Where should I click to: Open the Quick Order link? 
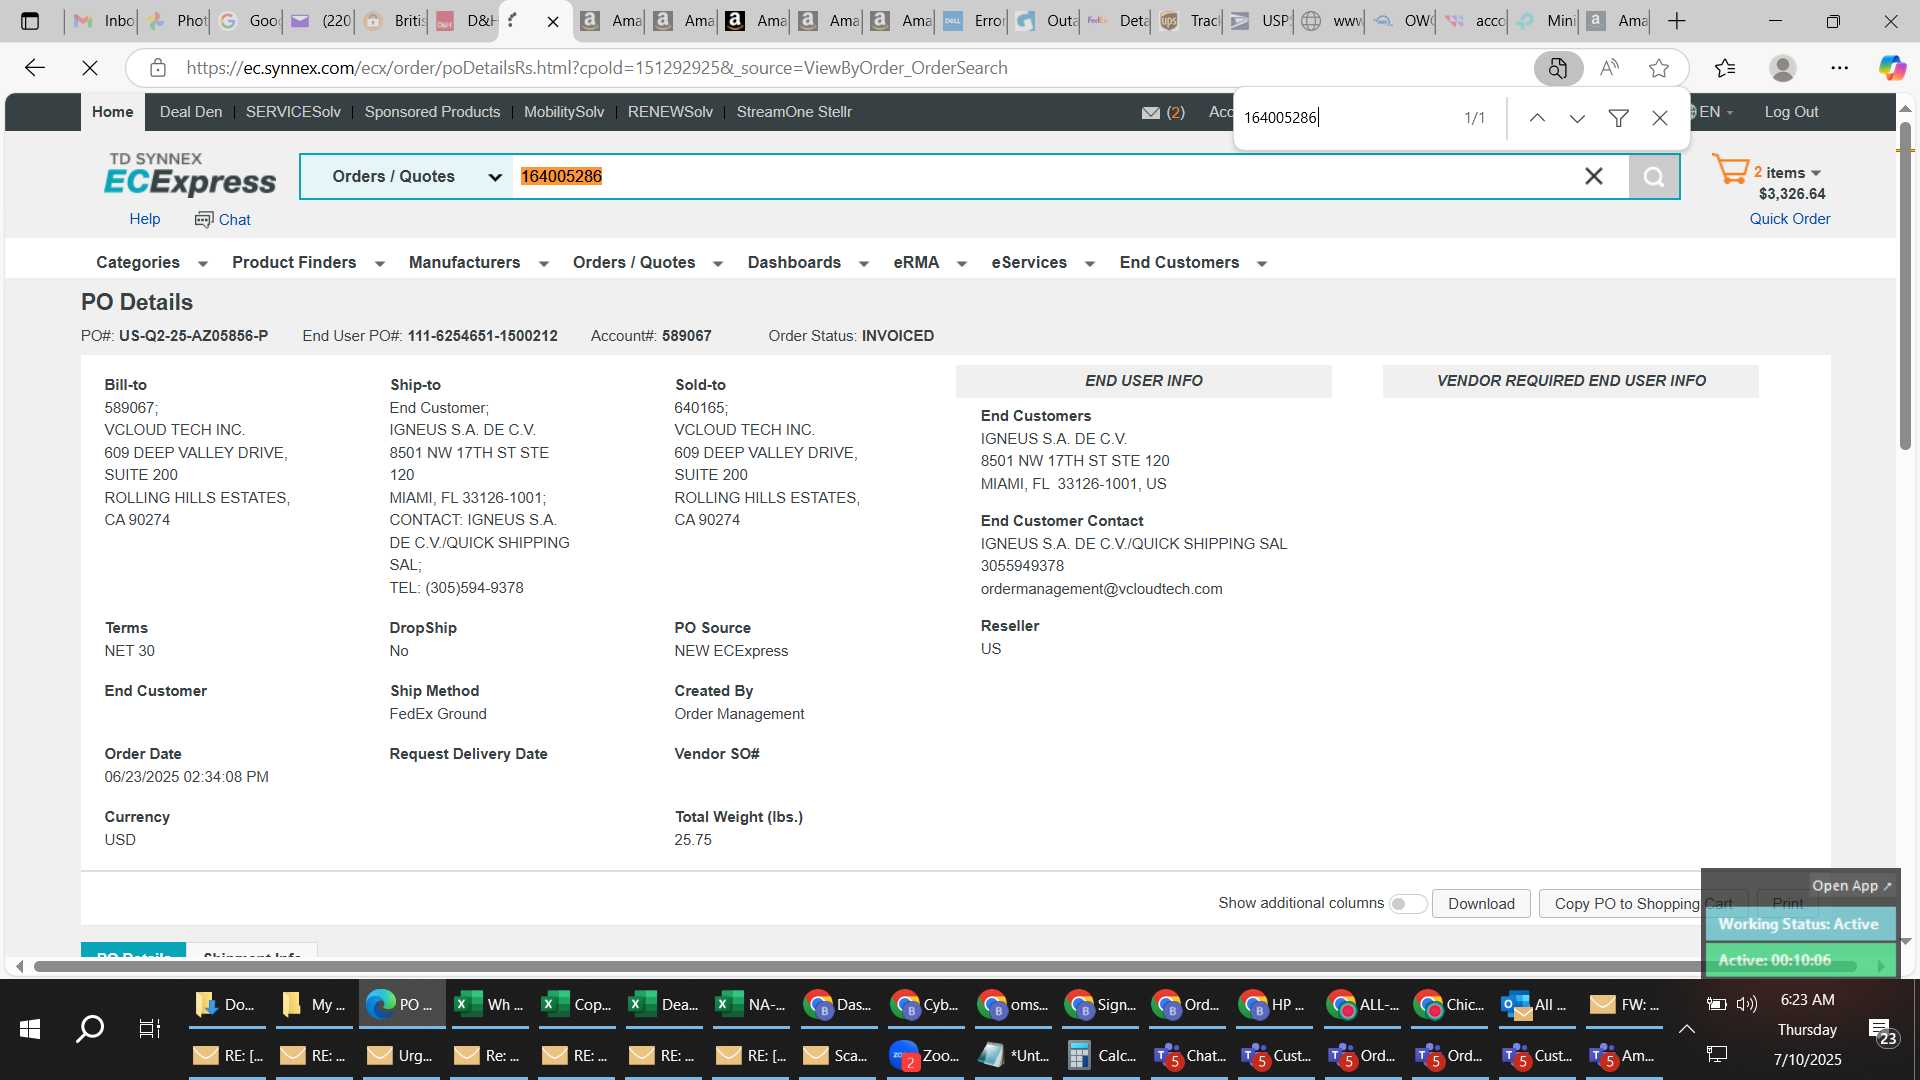(x=1789, y=219)
